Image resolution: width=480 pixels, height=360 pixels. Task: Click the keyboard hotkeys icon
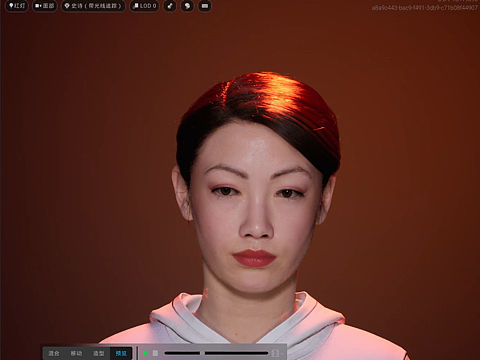205,6
